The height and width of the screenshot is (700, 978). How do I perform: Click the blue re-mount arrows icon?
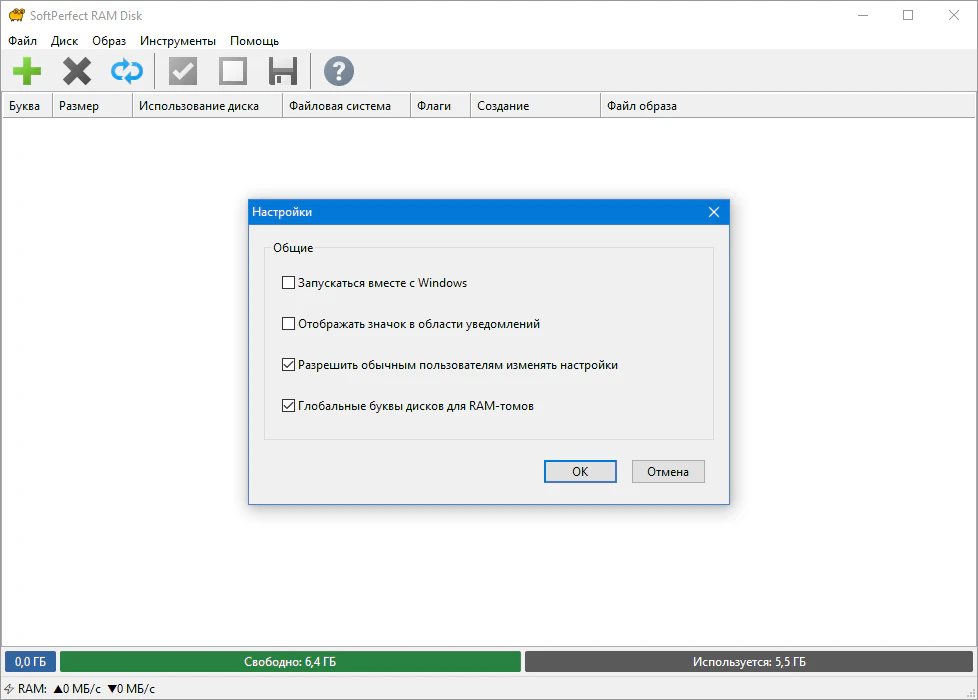pyautogui.click(x=127, y=71)
